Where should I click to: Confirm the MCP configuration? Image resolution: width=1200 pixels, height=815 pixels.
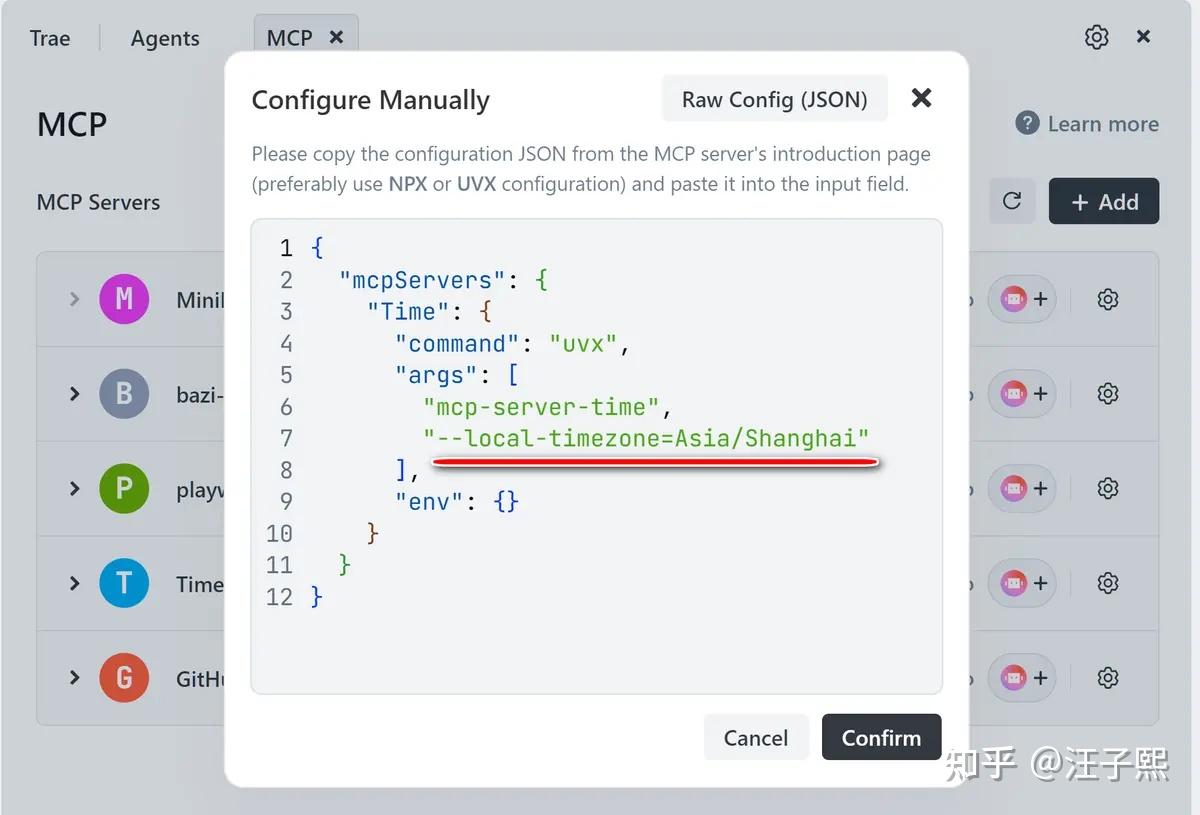[x=881, y=738]
